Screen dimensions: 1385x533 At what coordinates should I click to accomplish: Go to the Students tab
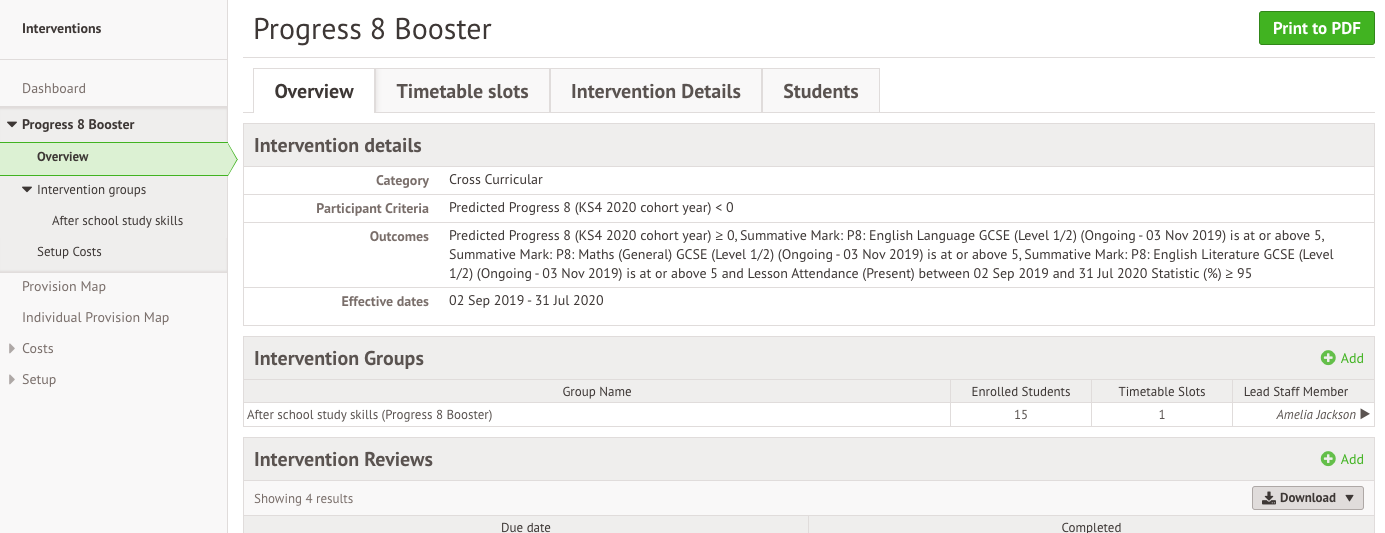point(820,91)
